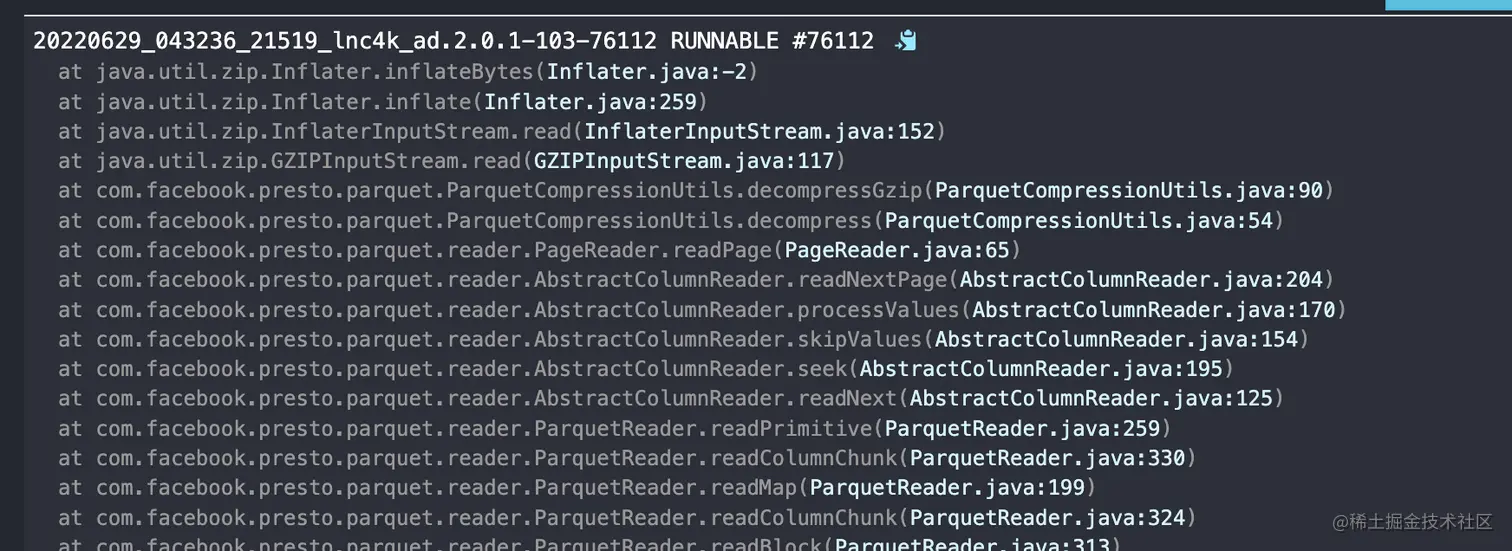Click the AbstractColumnReader.readNext frame
This screenshot has width=1512, height=551.
(x=671, y=398)
